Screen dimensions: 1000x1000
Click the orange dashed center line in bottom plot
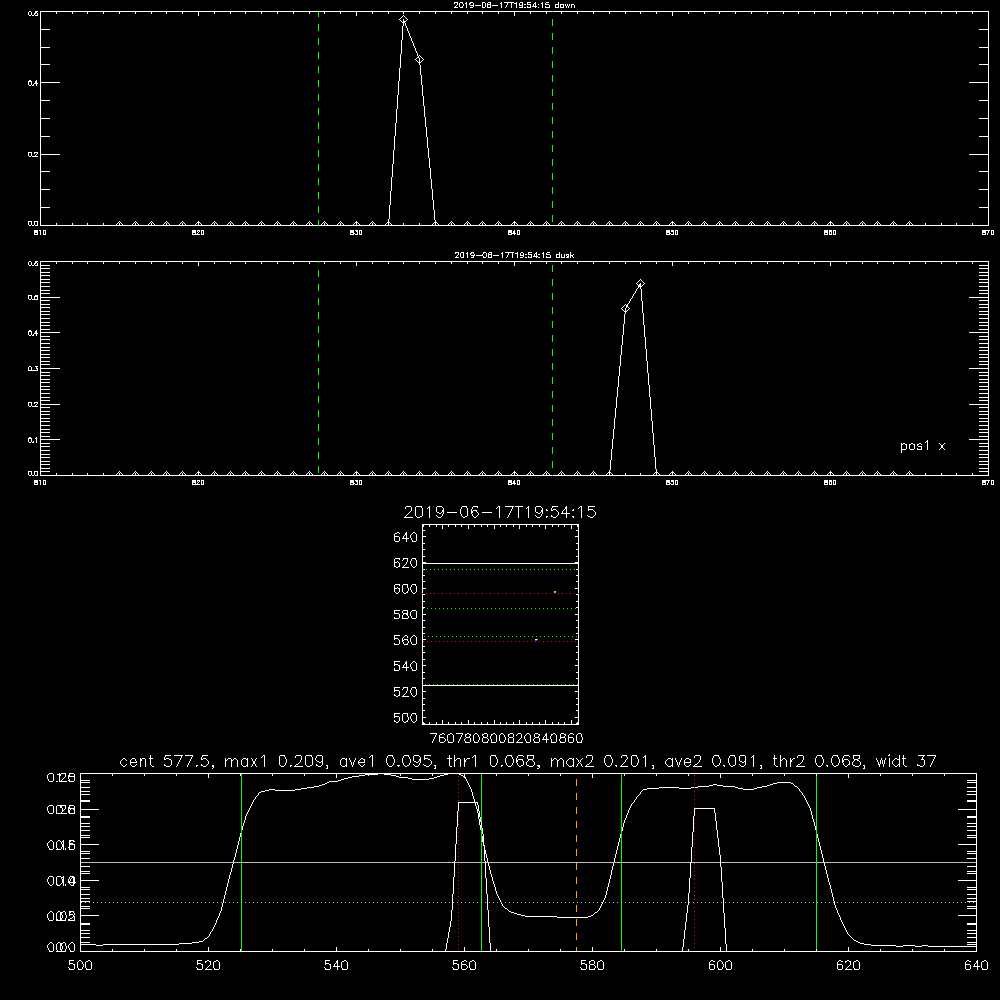click(x=577, y=862)
